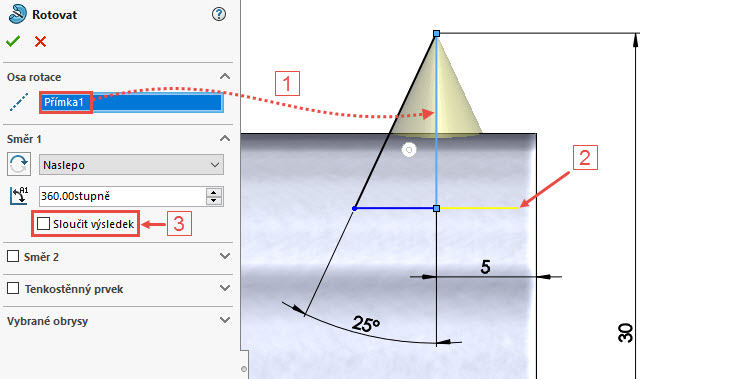Screen dimensions: 750x379
Task: Open the Naslepo revolve type dropdown
Action: point(131,165)
